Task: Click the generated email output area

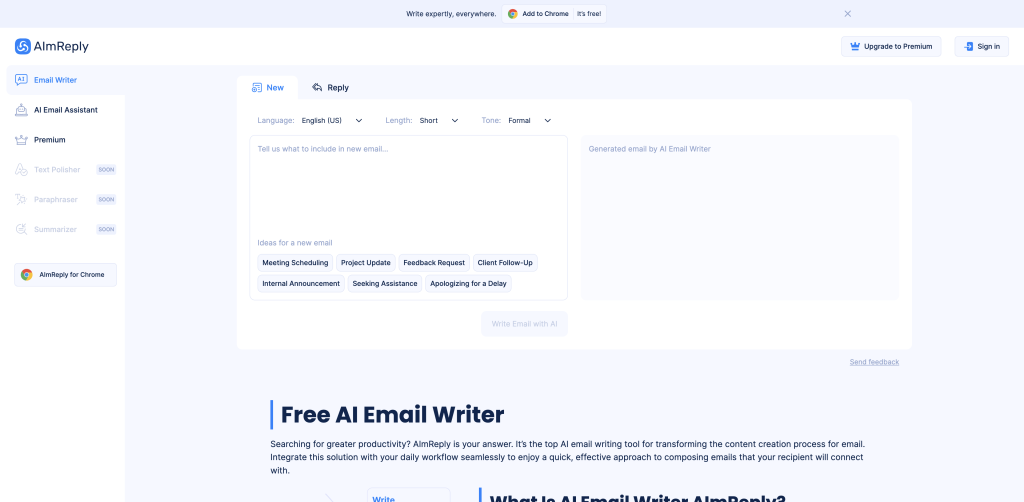Action: (740, 217)
